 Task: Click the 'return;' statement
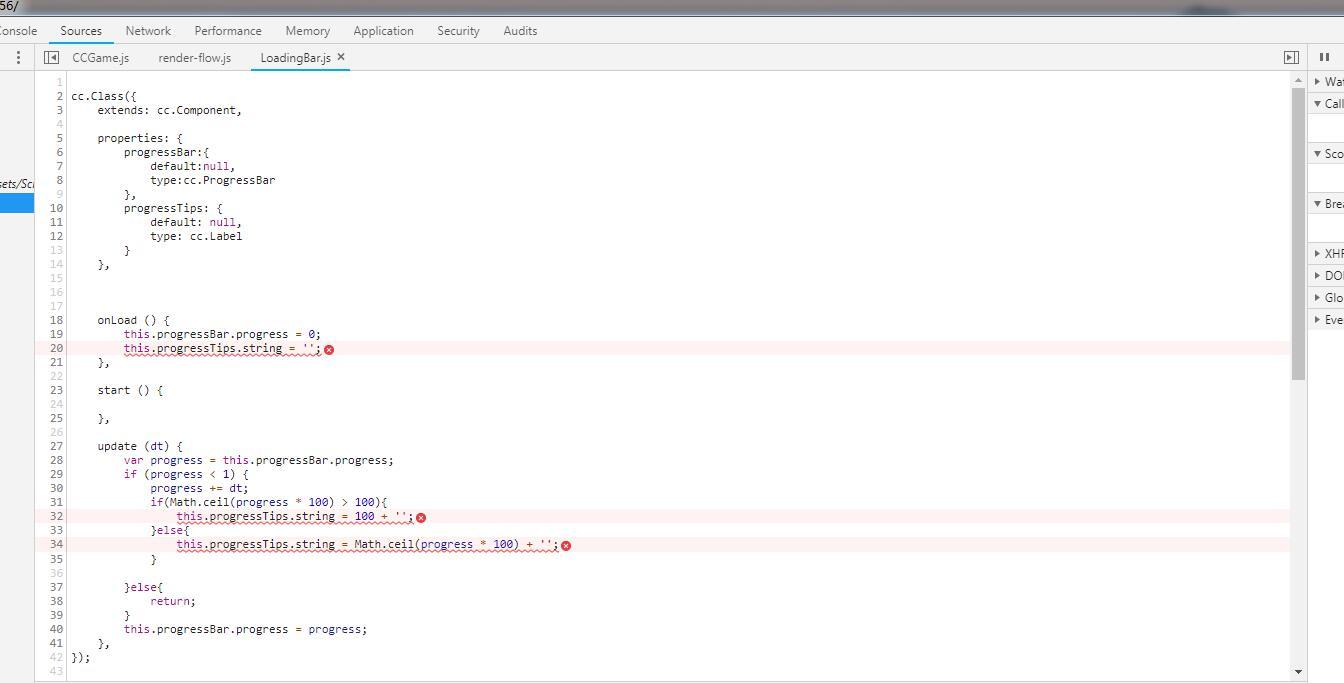[173, 601]
